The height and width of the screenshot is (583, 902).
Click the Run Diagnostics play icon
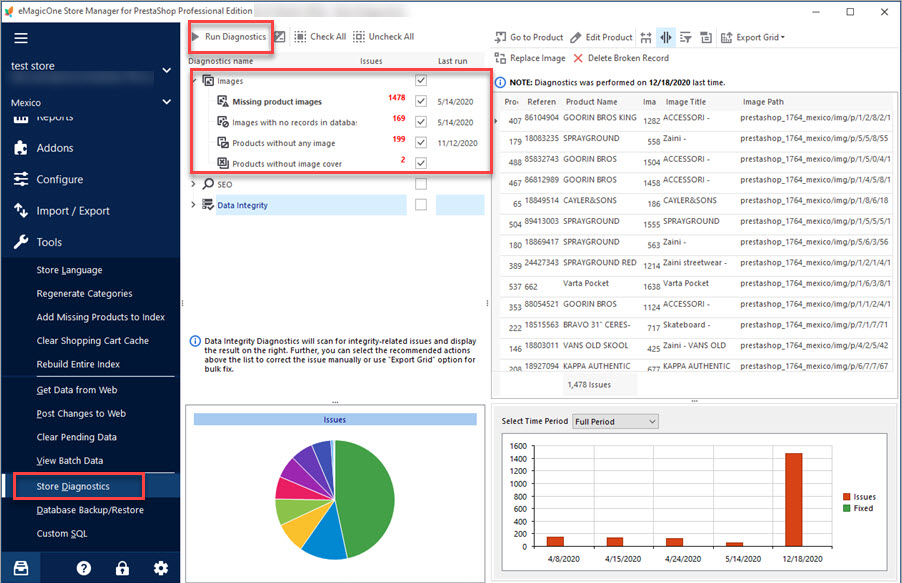point(196,37)
